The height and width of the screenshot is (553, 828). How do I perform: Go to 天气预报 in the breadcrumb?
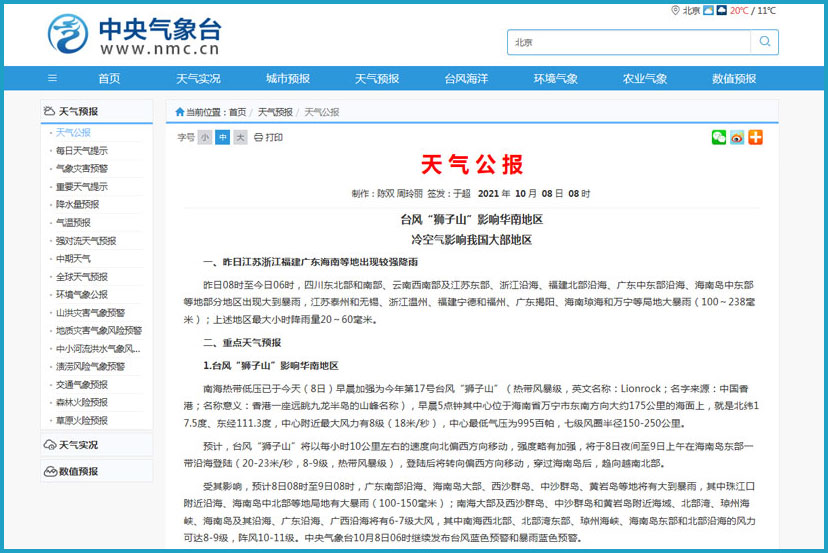tap(275, 112)
